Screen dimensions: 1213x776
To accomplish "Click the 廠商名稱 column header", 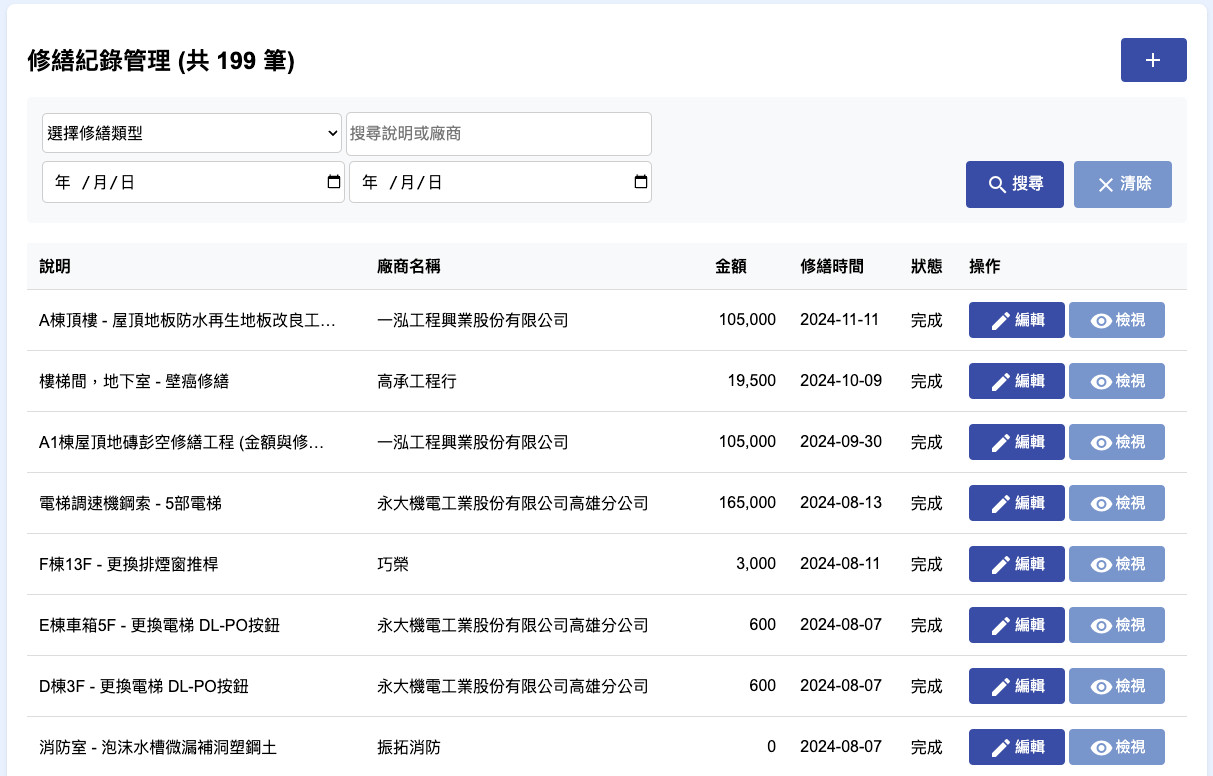I will point(409,266).
